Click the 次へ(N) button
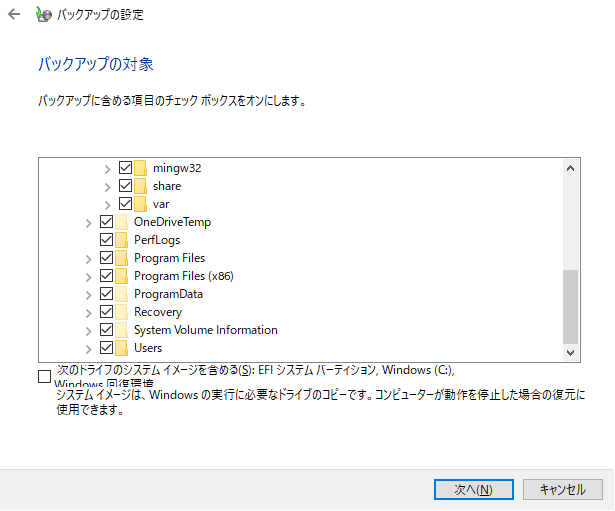The image size is (615, 511). point(474,489)
